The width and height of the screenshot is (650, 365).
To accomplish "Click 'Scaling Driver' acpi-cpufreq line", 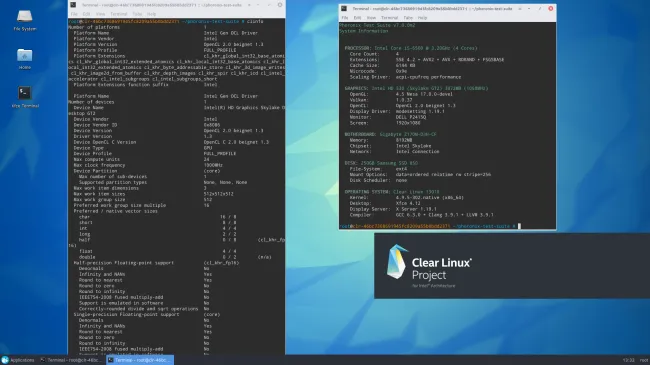I will tap(405, 77).
